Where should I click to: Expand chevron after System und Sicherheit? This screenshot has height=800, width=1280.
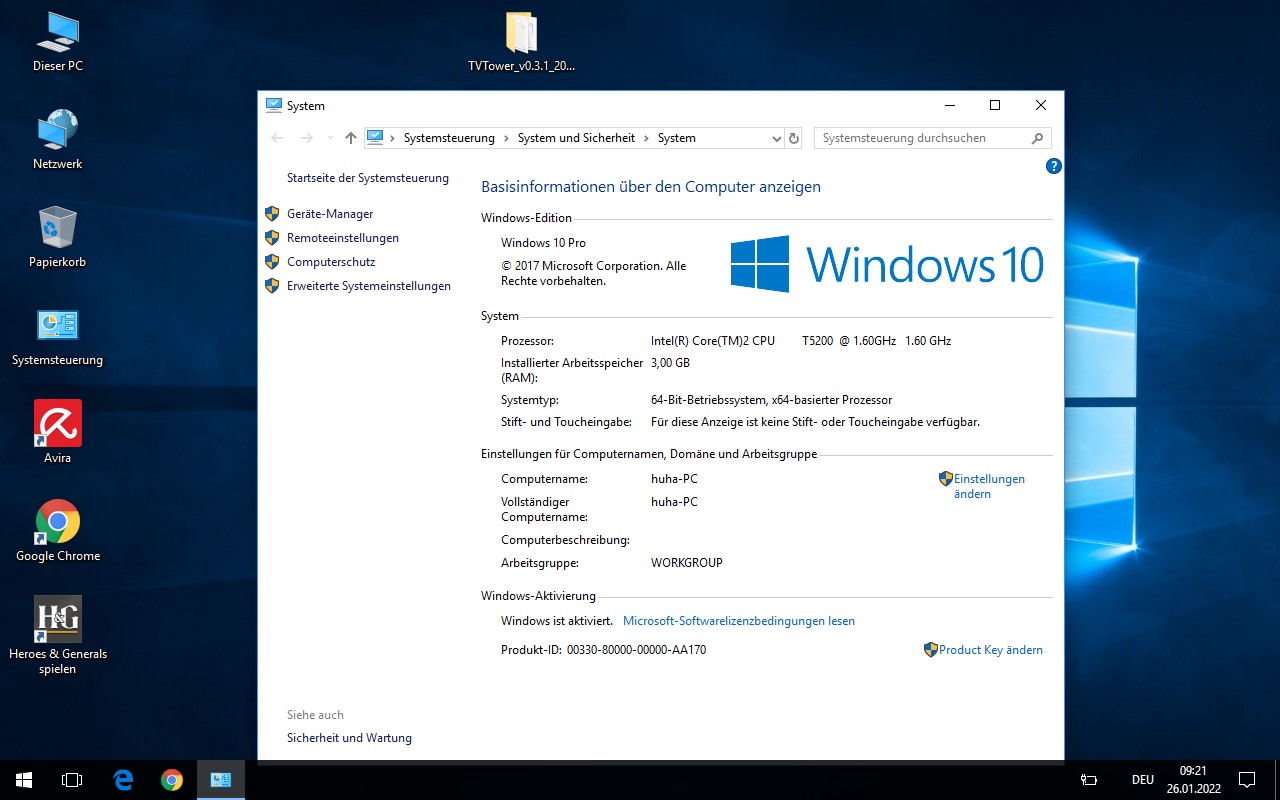pos(646,138)
